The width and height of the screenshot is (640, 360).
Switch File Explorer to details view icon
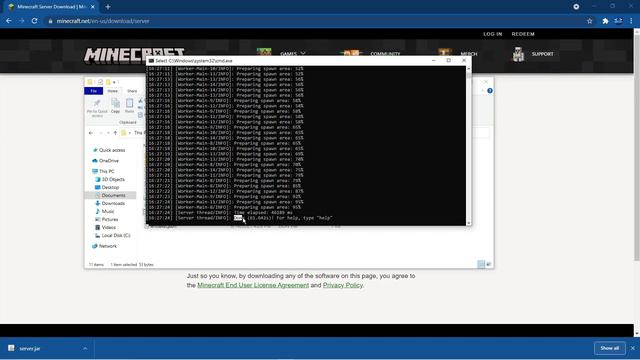[x=481, y=264]
